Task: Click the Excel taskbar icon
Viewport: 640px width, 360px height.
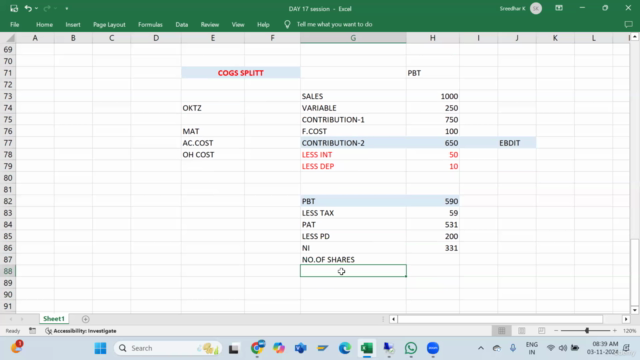Action: tap(367, 348)
